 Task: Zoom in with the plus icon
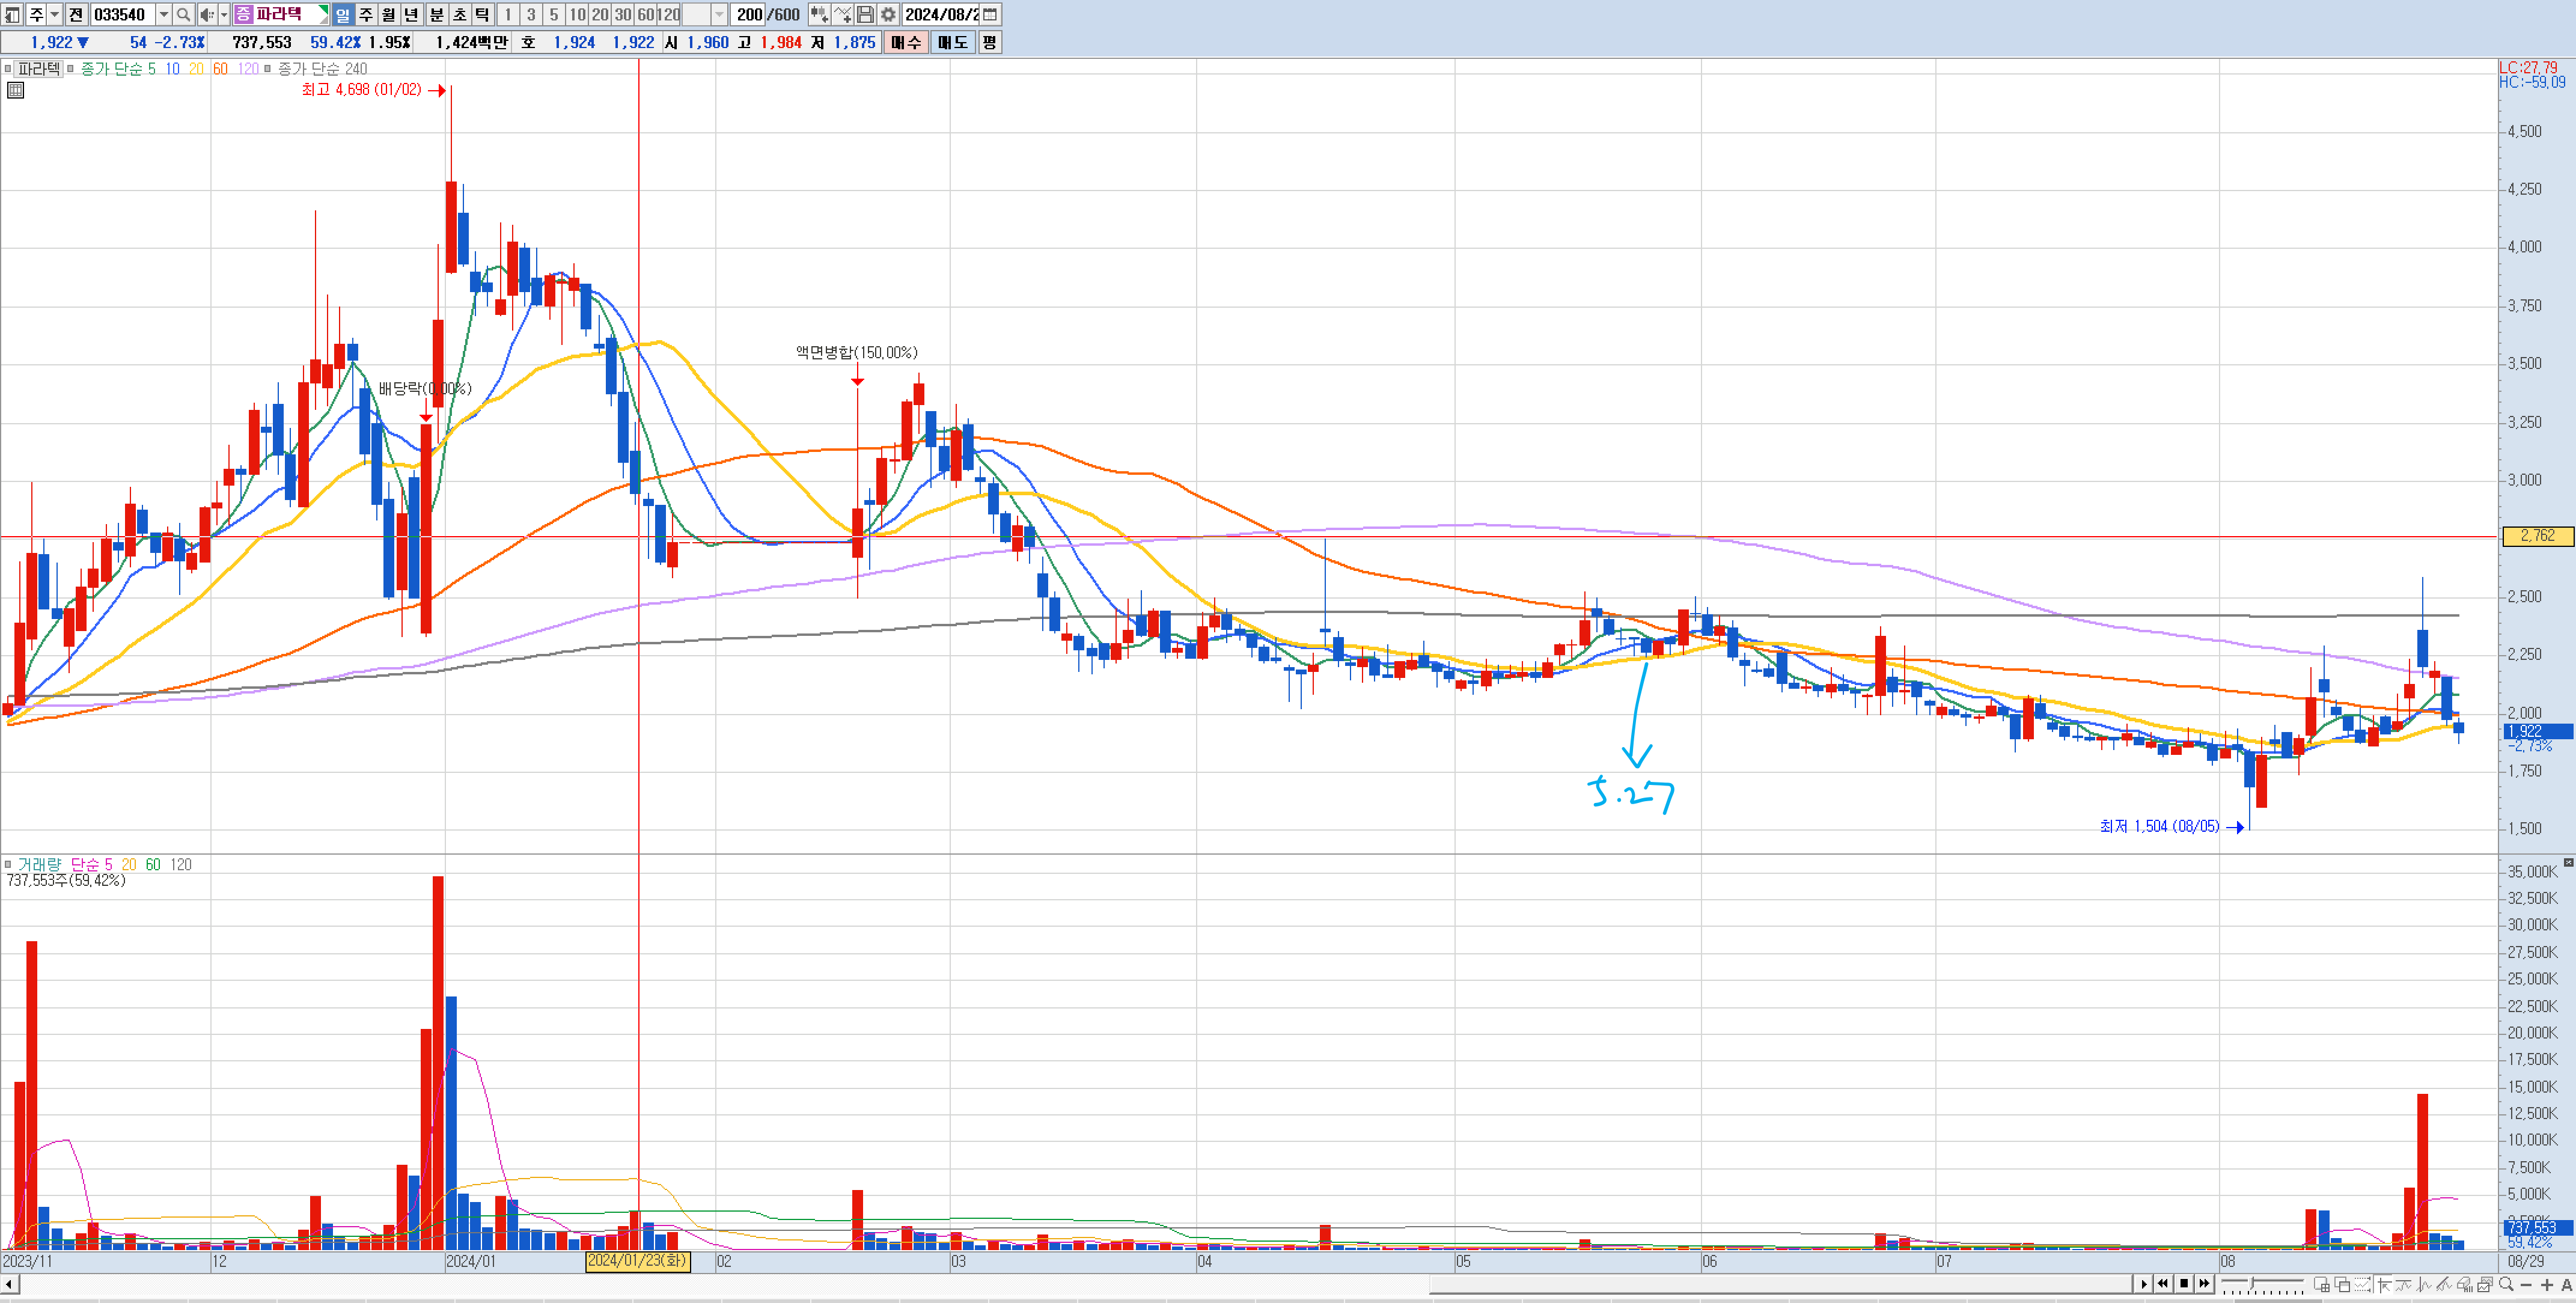pyautogui.click(x=2547, y=1284)
